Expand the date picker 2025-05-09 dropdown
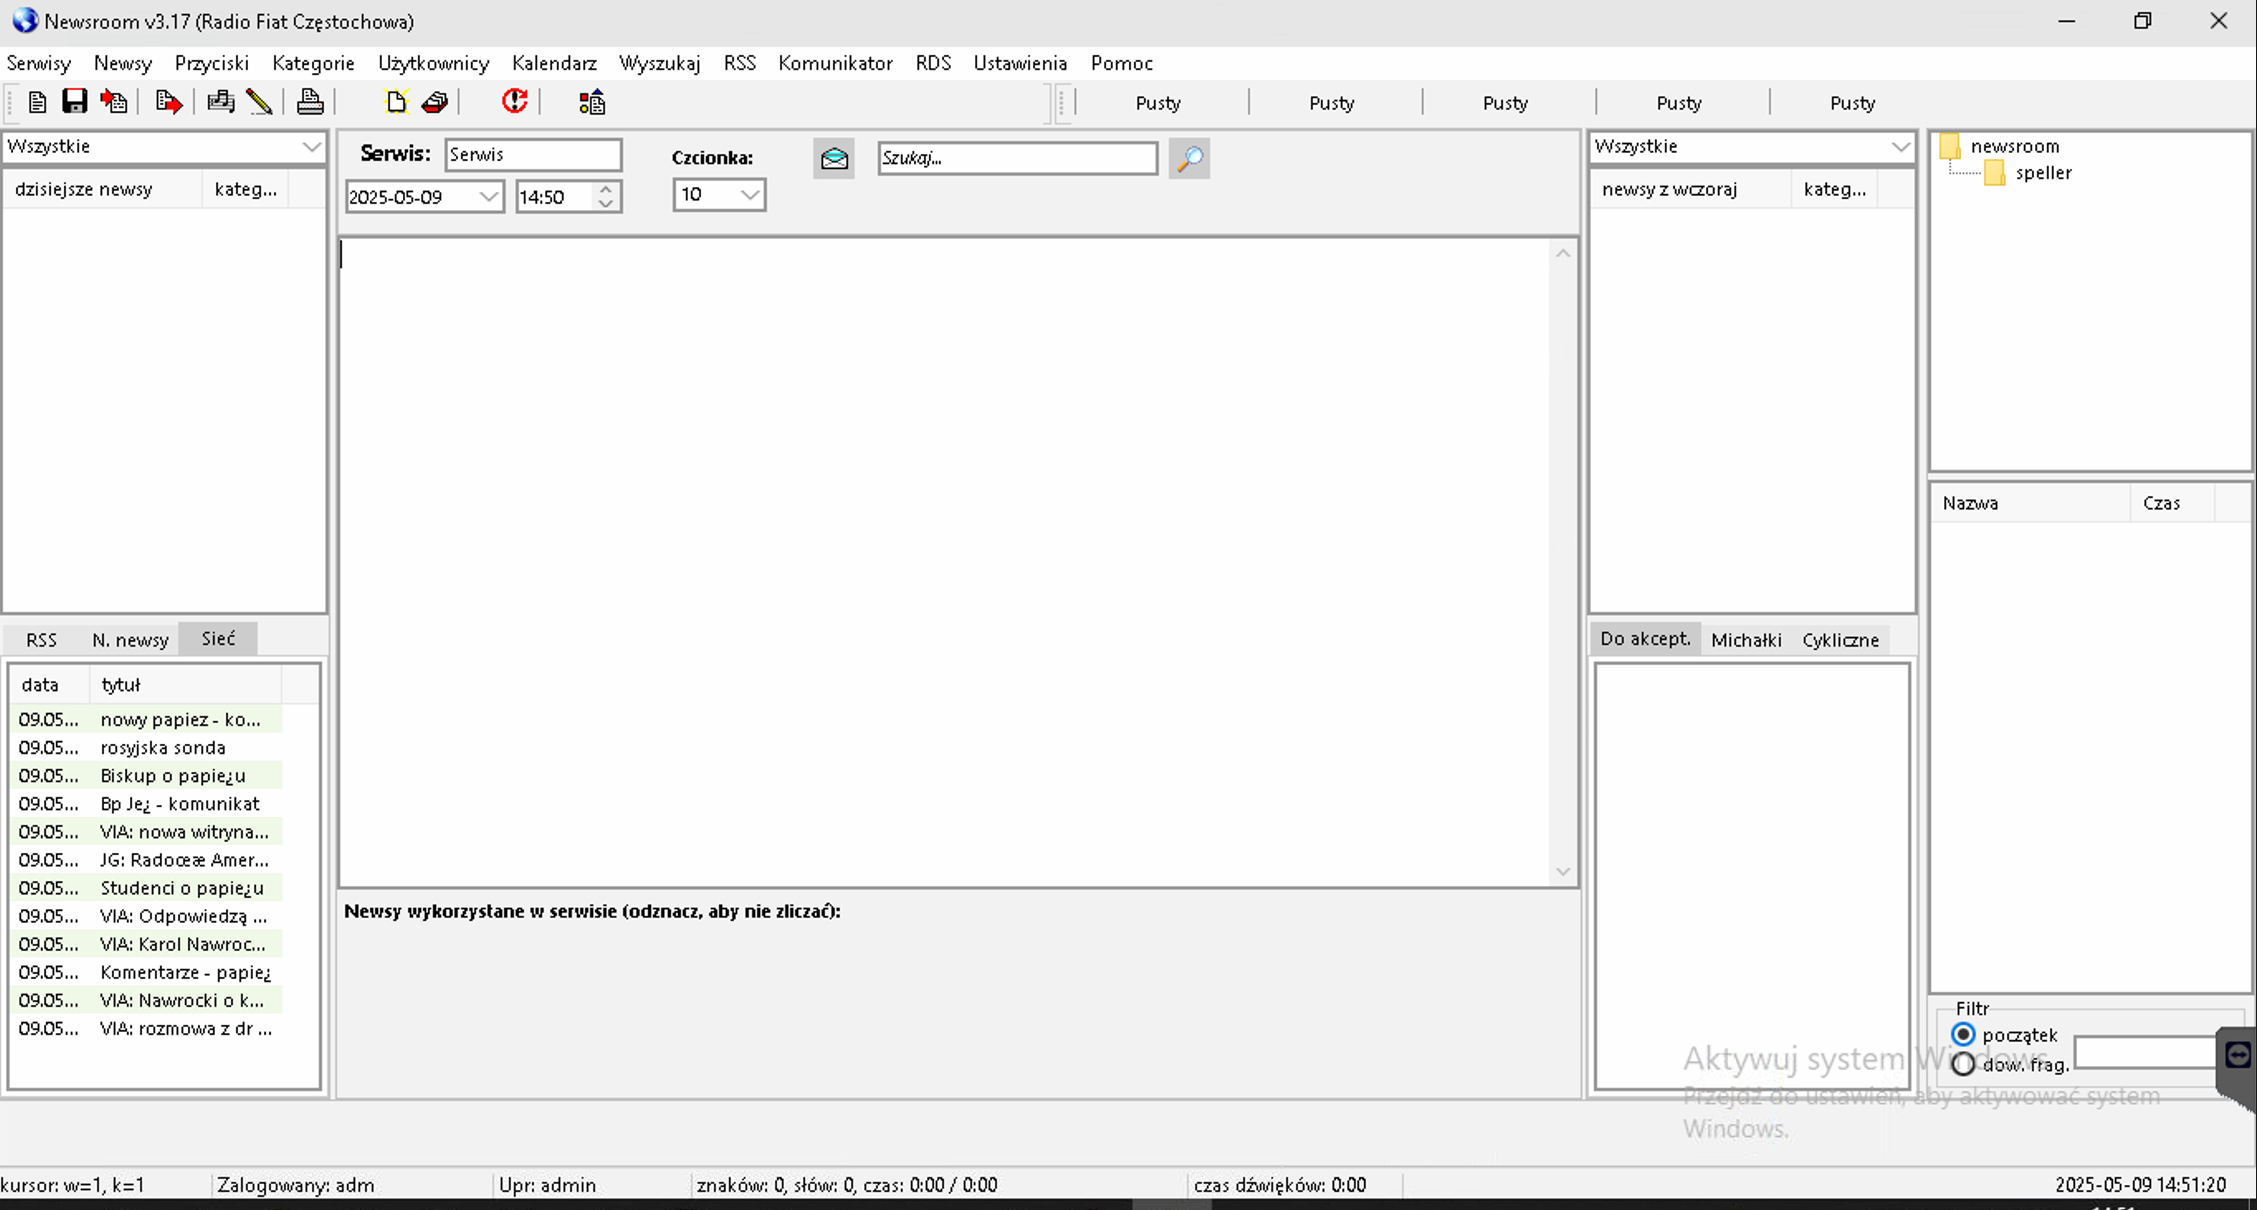Screen dimensions: 2257x1210 (x=488, y=197)
